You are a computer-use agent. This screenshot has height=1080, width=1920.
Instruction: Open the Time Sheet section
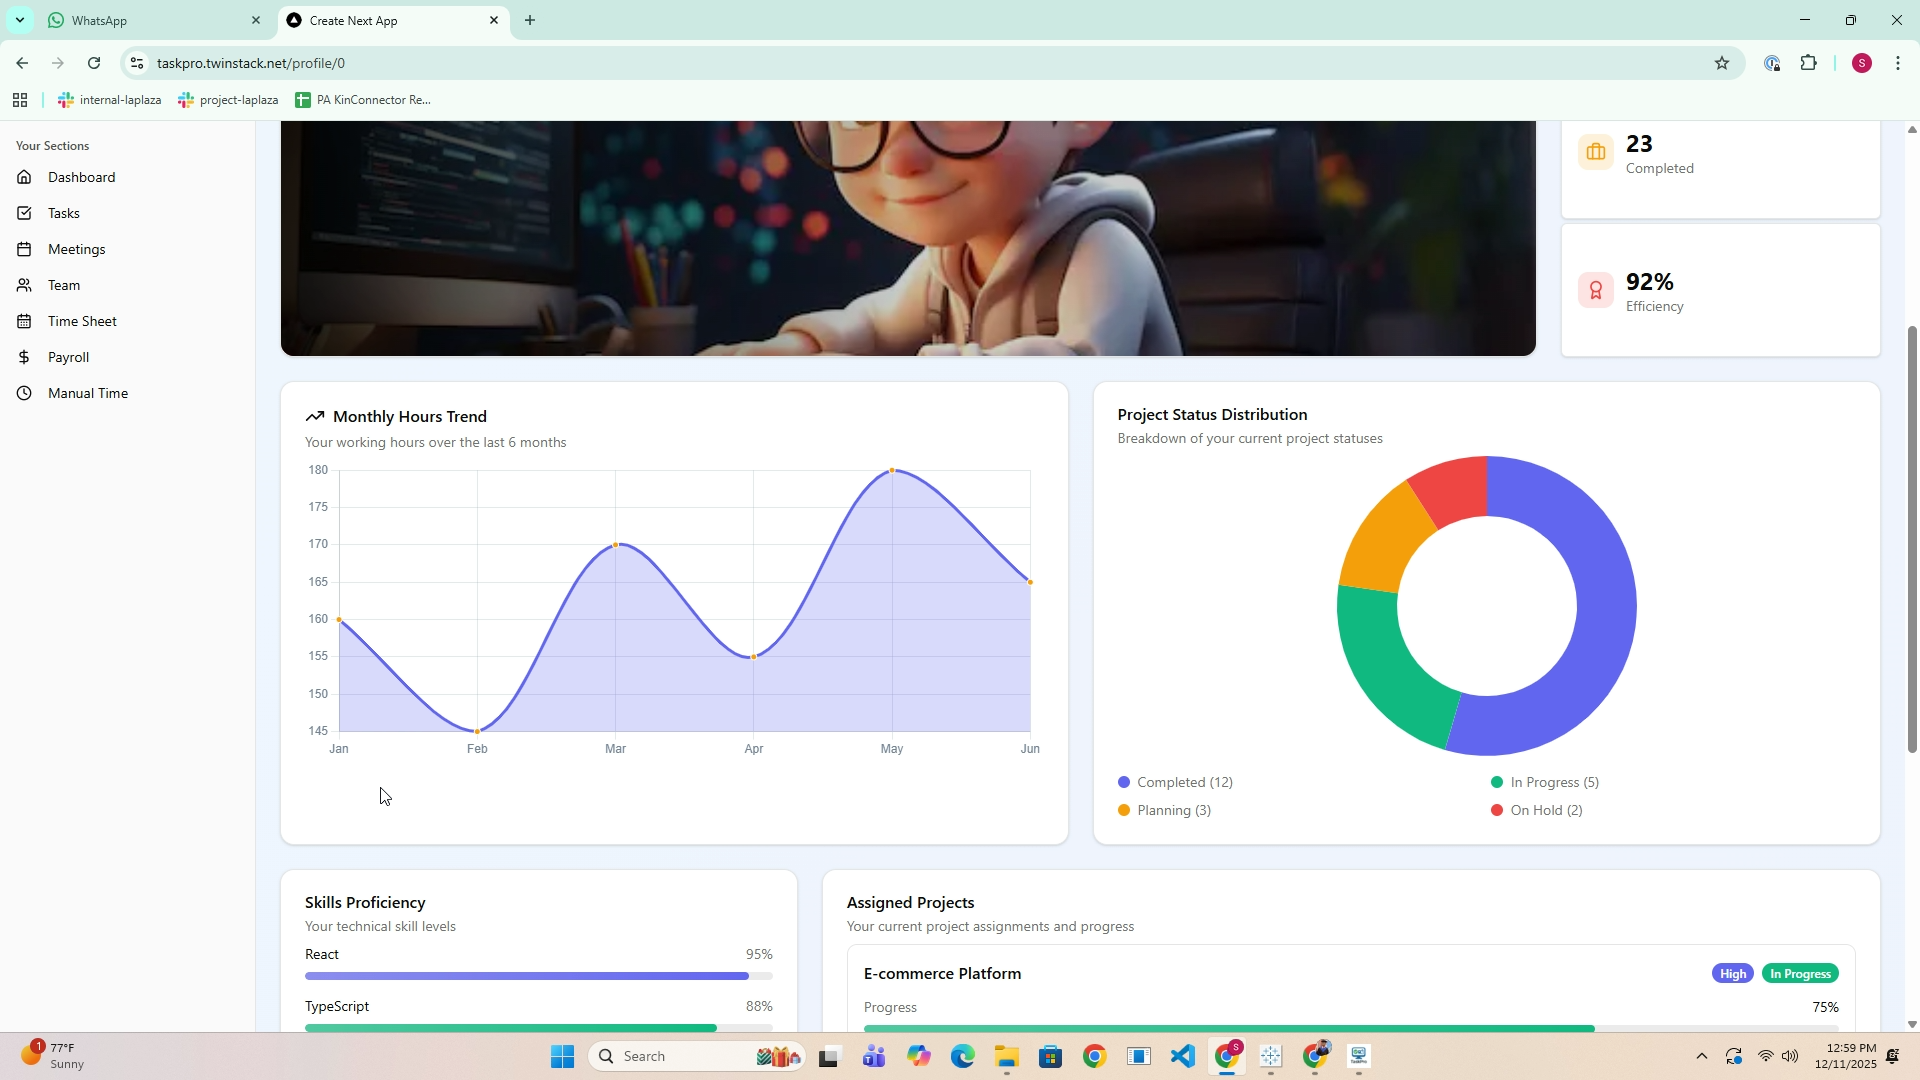(x=82, y=321)
